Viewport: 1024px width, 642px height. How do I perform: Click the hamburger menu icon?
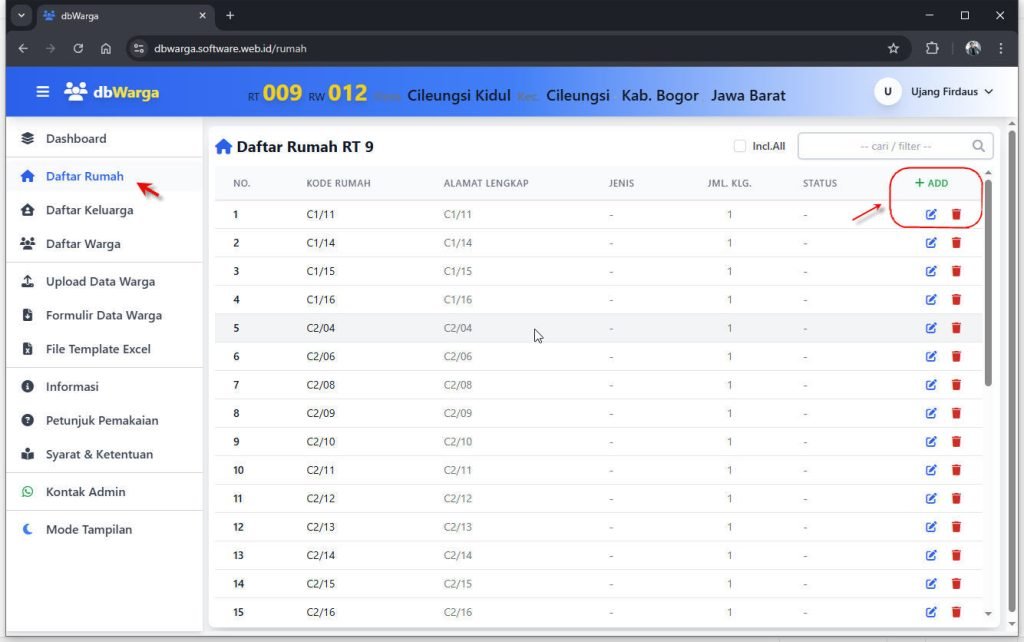(43, 92)
